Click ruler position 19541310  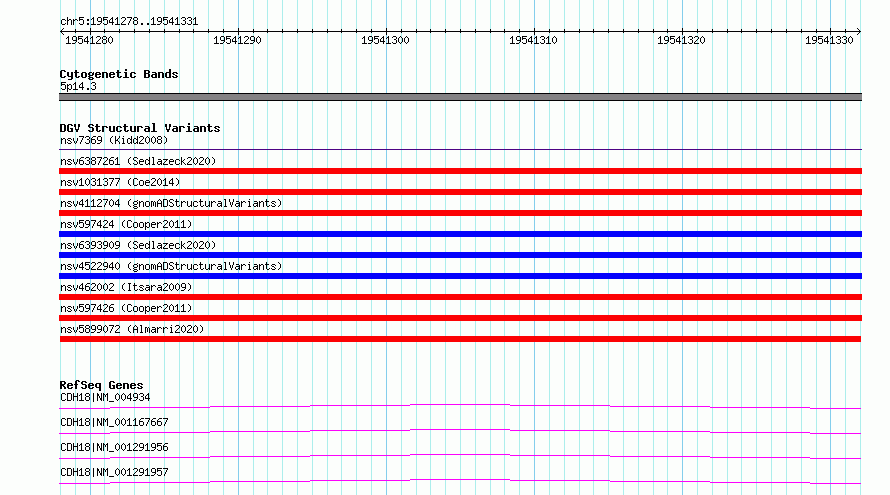(533, 40)
